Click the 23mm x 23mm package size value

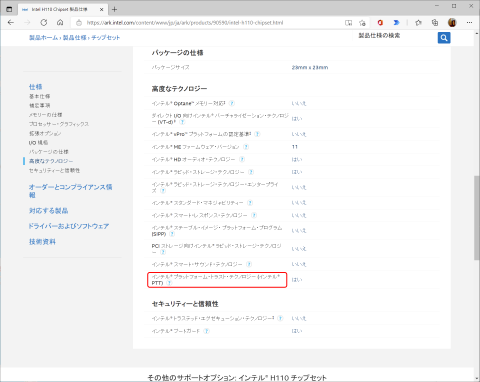[310, 67]
